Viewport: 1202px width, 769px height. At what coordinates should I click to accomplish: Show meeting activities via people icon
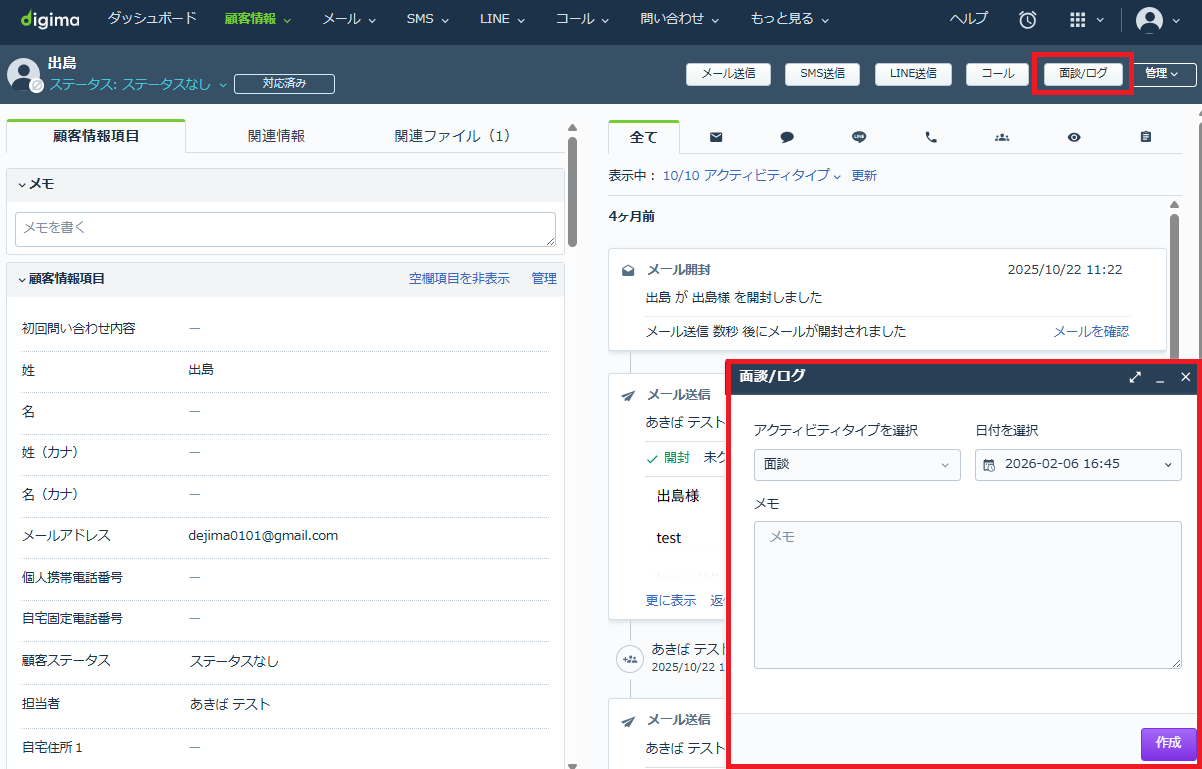(x=1002, y=137)
